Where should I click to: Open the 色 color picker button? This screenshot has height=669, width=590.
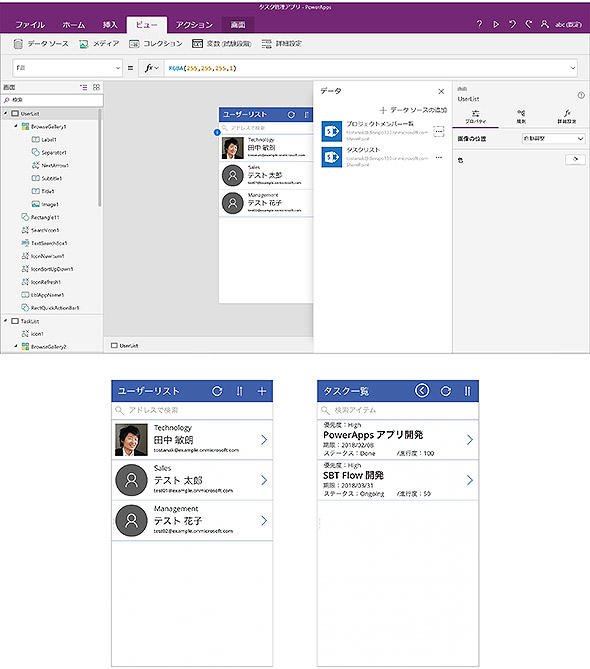[575, 160]
